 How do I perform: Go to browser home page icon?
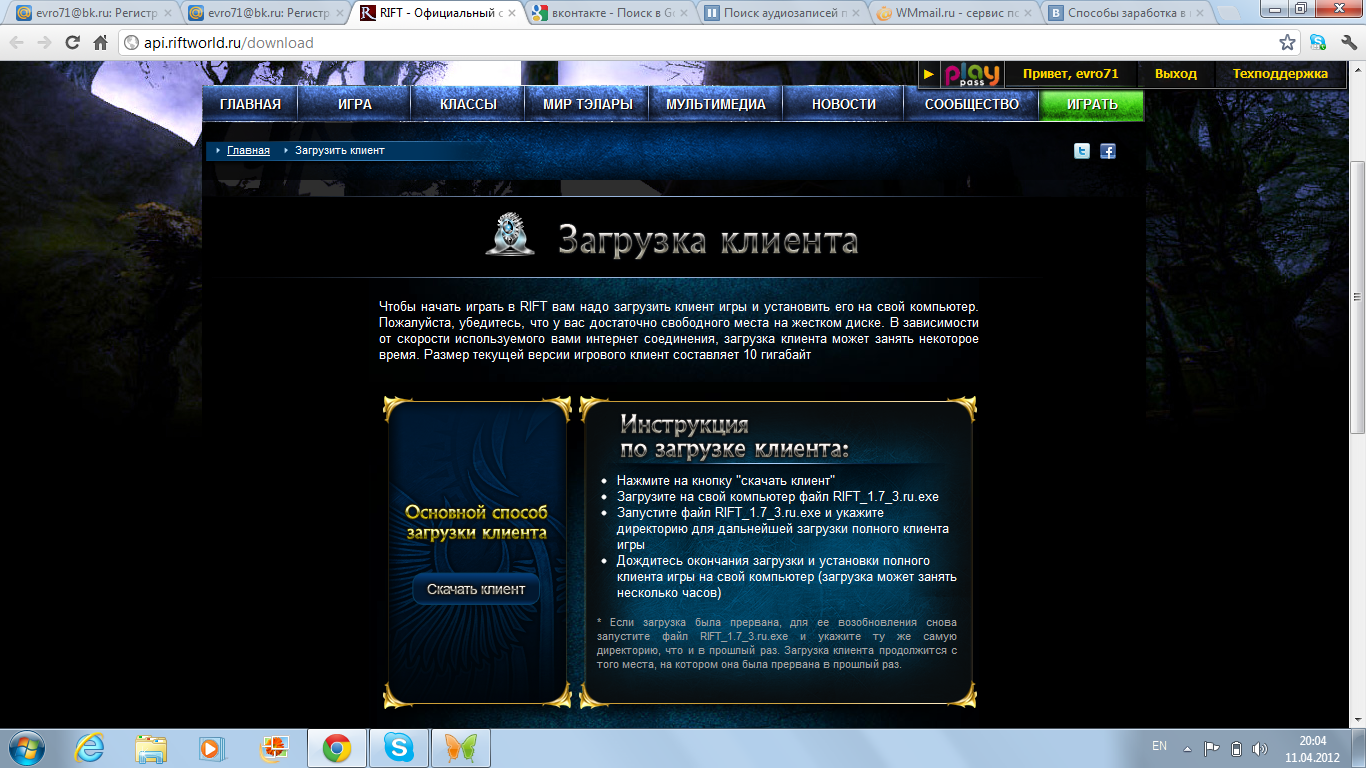tap(100, 43)
